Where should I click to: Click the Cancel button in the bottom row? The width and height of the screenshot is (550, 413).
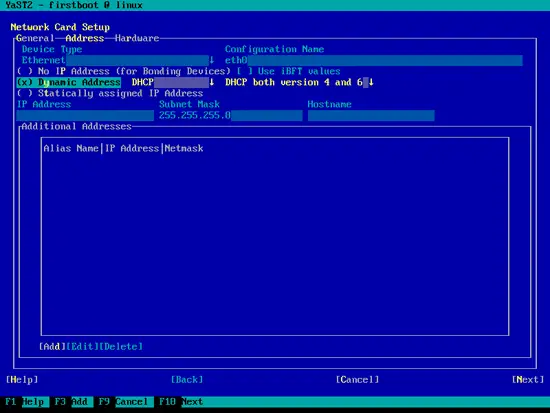(357, 380)
